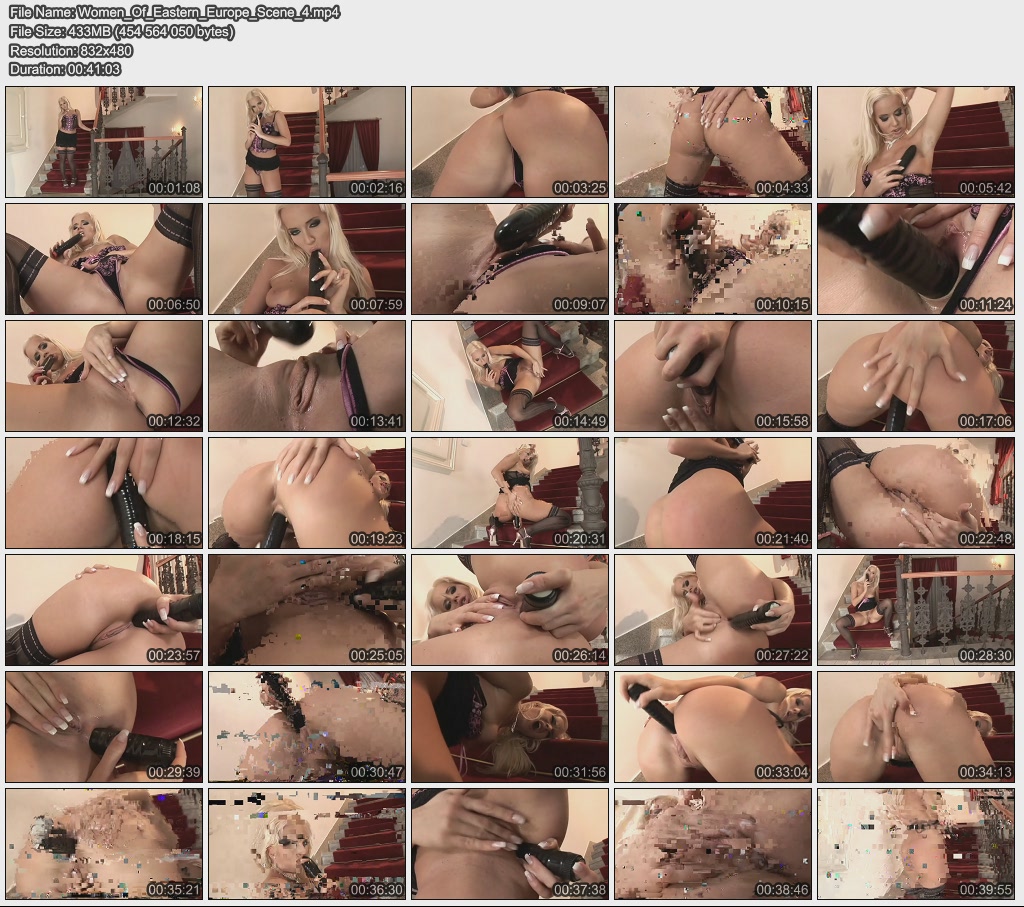Click the File Size text line
The image size is (1024, 907).
tap(122, 31)
